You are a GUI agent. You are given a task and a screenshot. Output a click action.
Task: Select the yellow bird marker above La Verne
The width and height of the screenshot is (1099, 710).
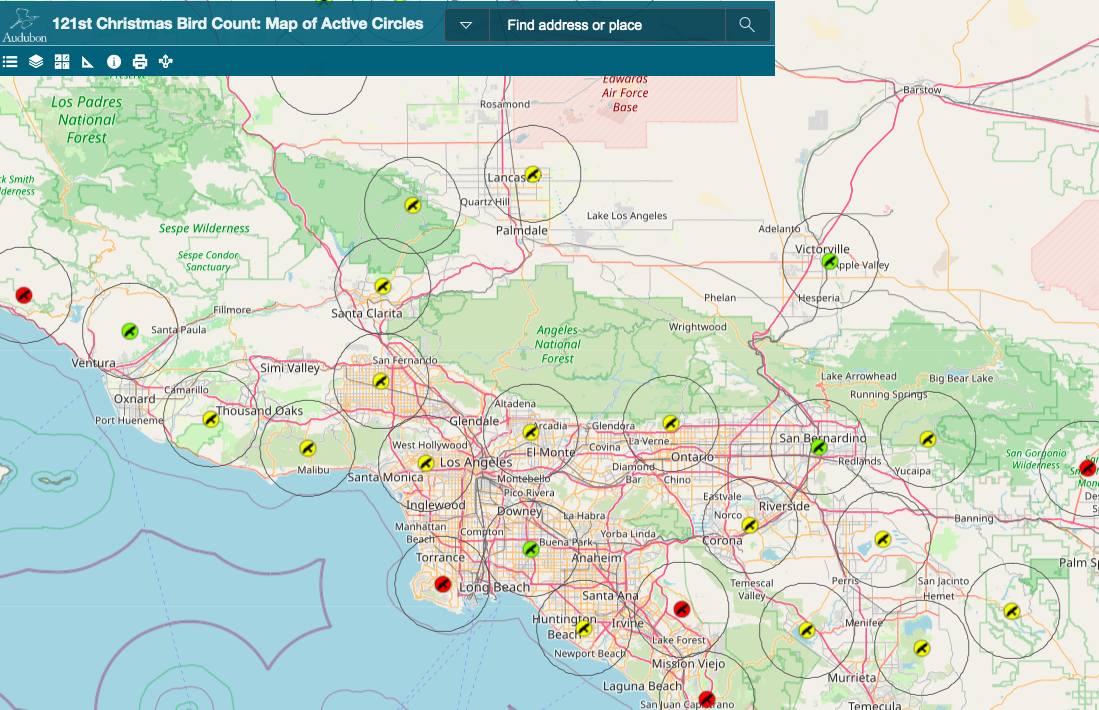point(671,423)
